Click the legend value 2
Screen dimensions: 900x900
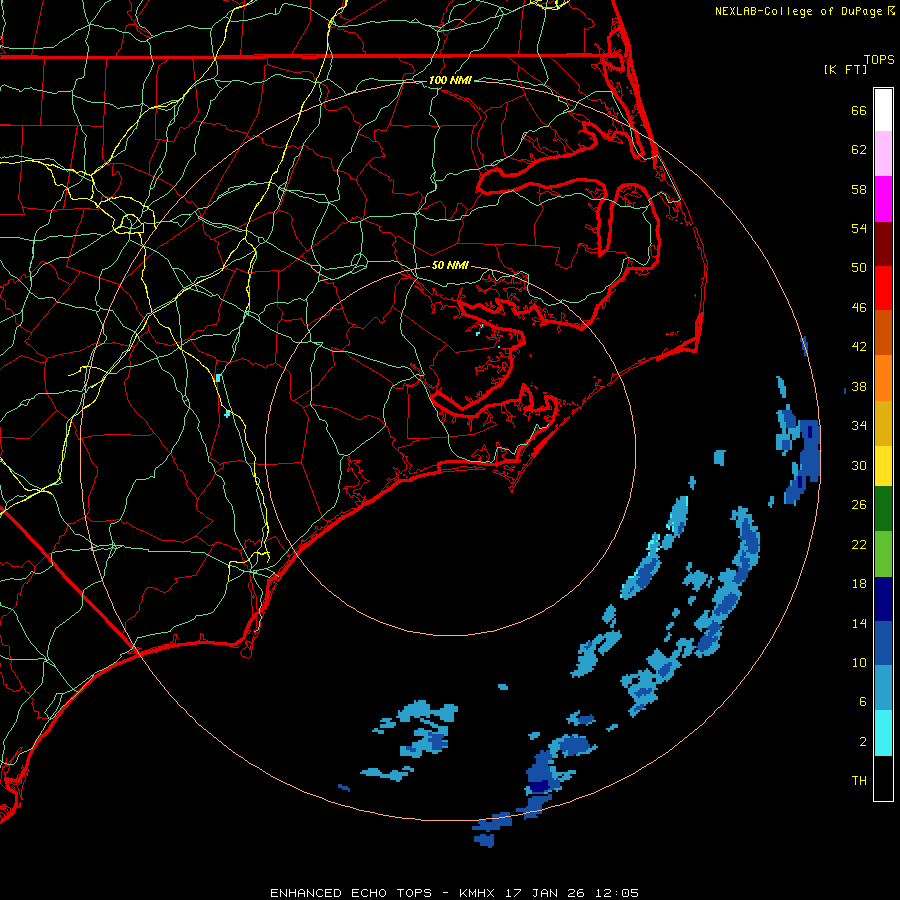863,742
